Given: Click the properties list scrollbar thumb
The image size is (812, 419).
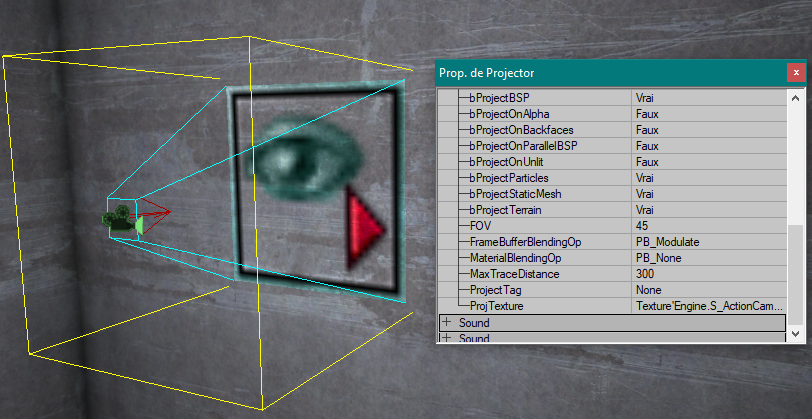Looking at the screenshot, I should pyautogui.click(x=796, y=276).
